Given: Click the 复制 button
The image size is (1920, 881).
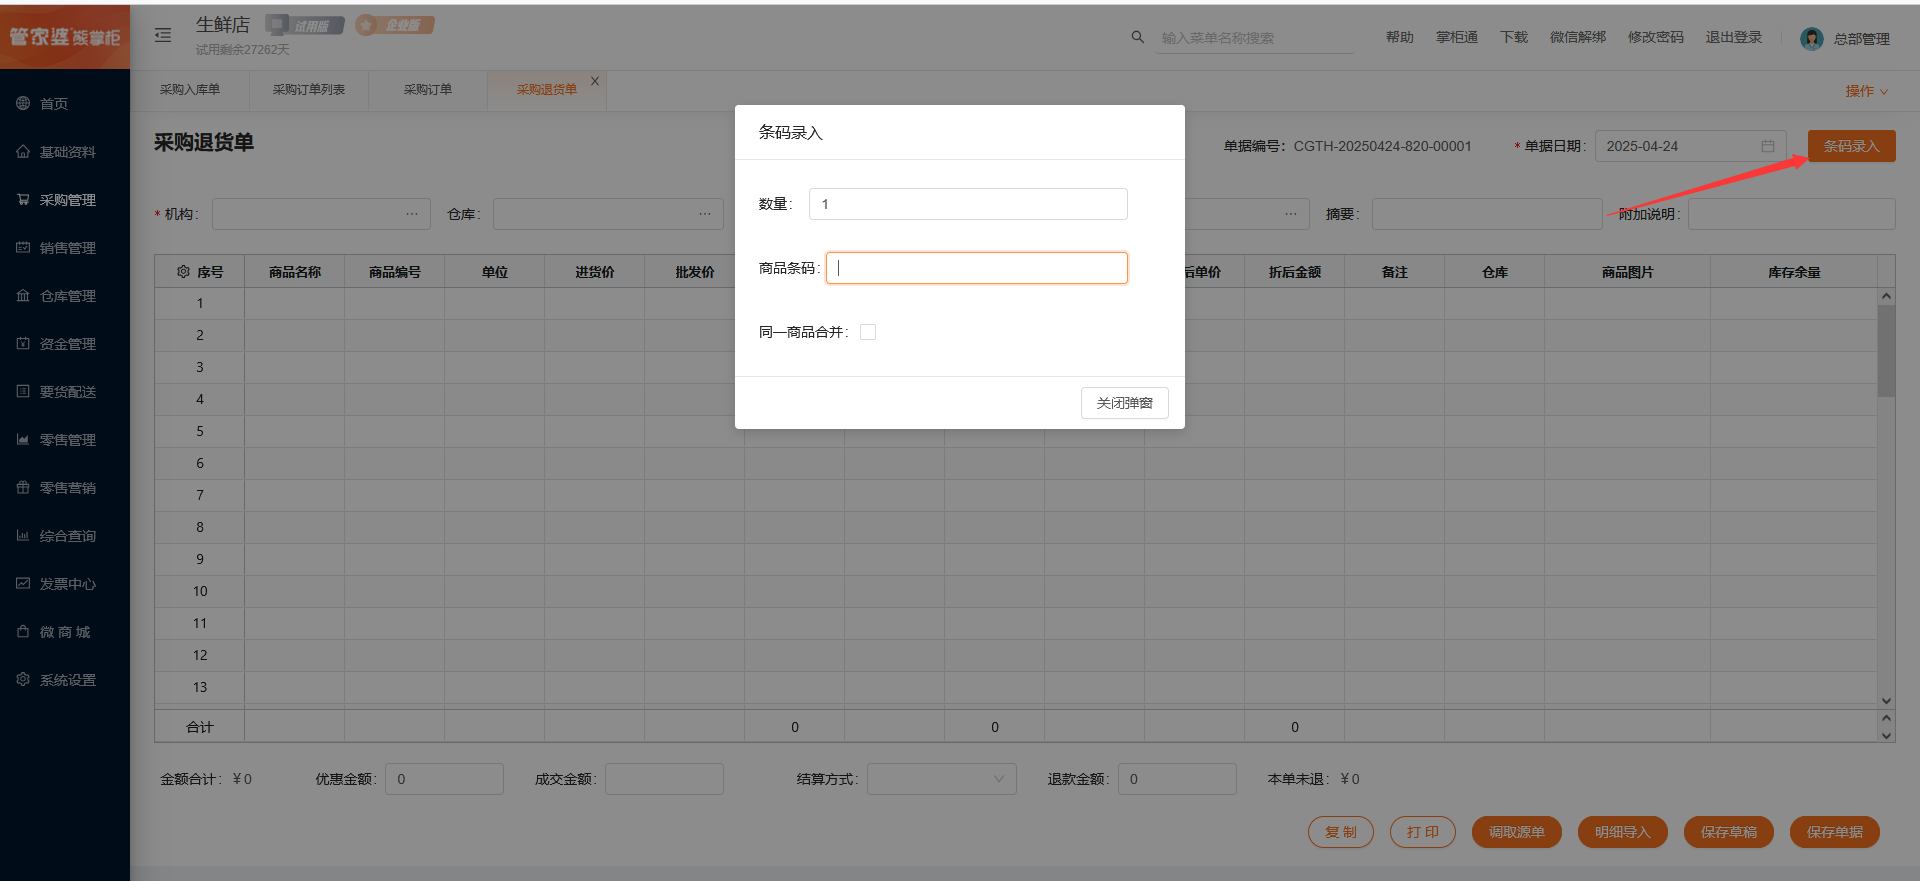Looking at the screenshot, I should click(1341, 832).
